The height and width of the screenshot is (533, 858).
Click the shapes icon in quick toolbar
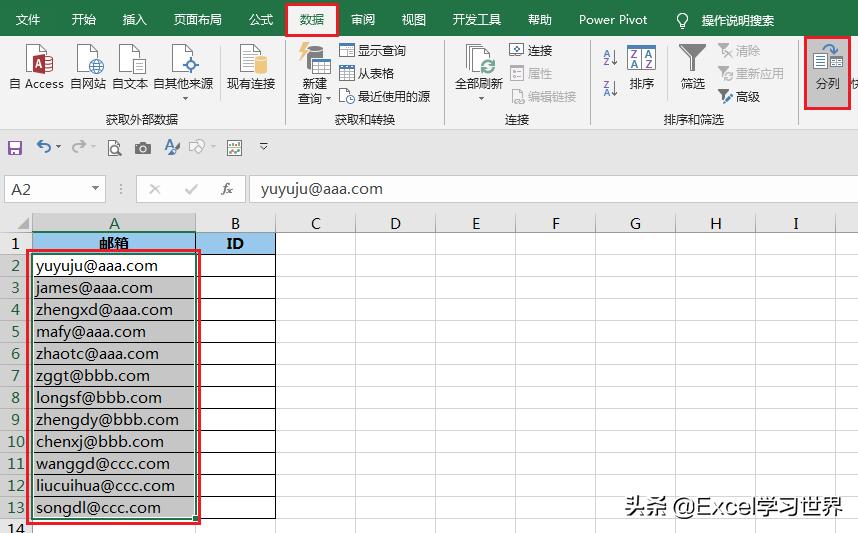(196, 147)
